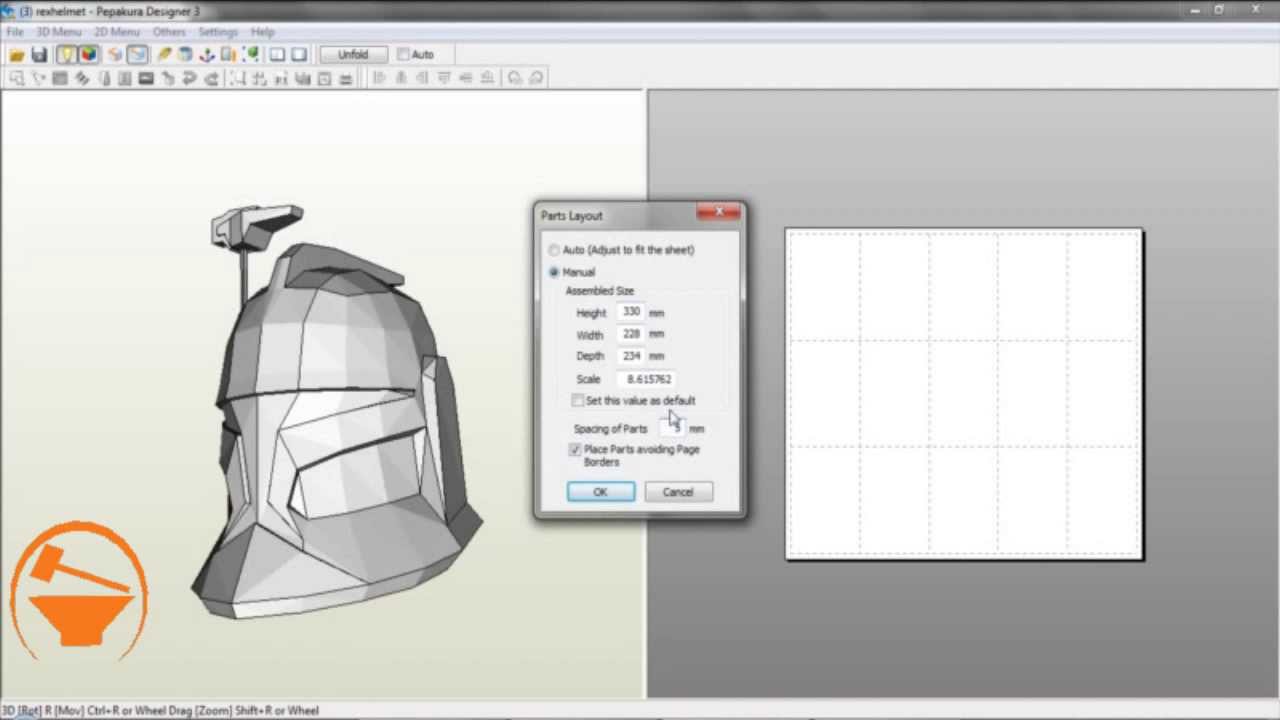
Task: Uncheck Place Parts avoiding Page Borders
Action: [575, 450]
